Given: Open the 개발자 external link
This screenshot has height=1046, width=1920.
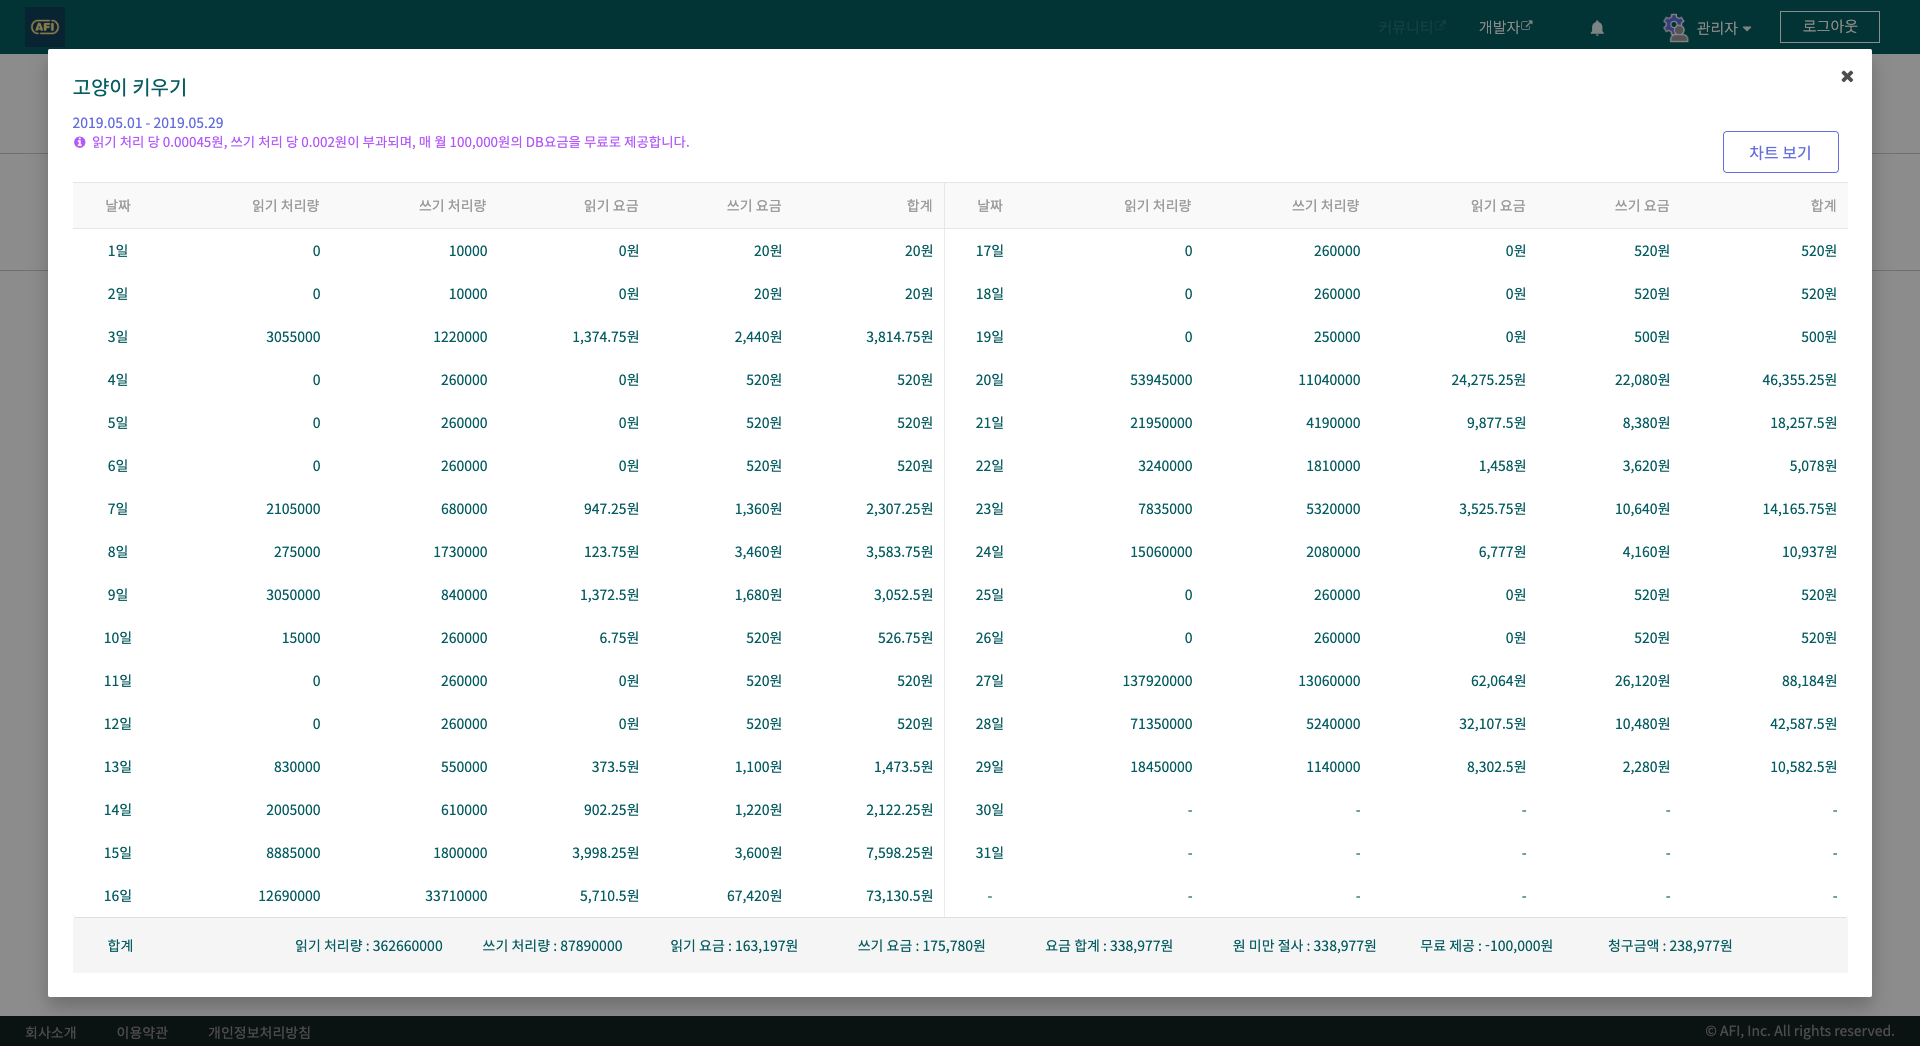Looking at the screenshot, I should (1505, 27).
